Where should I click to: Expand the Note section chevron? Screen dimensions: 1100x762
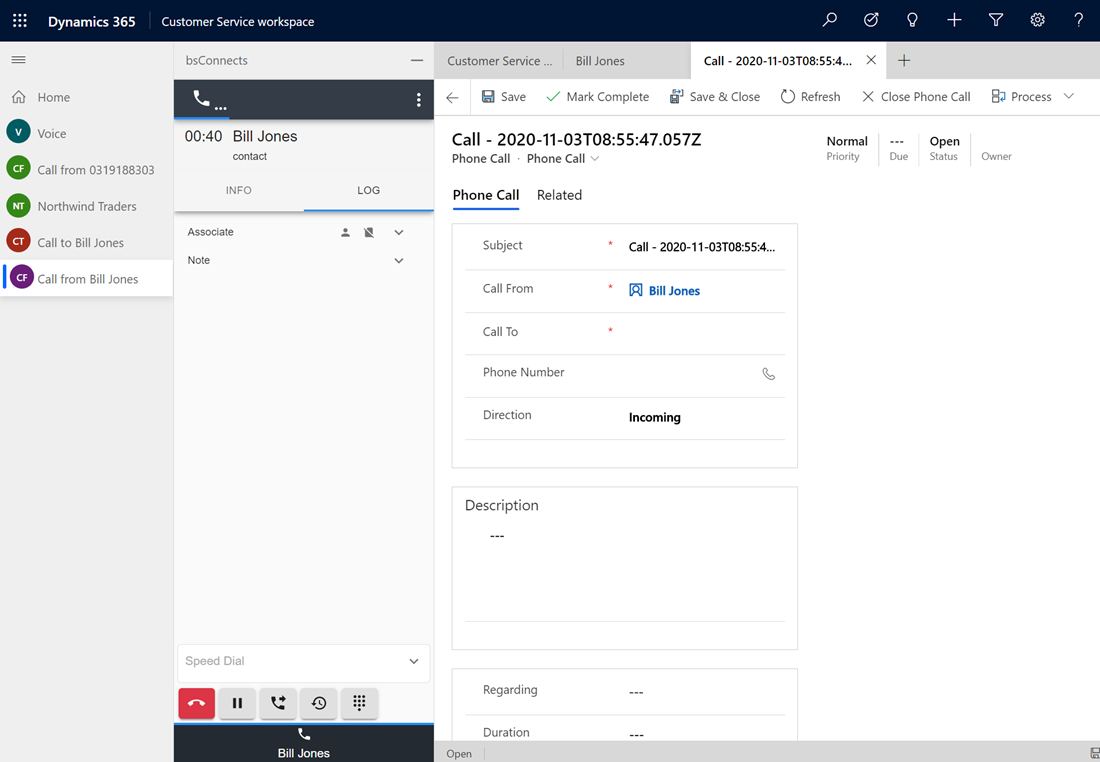pos(398,260)
